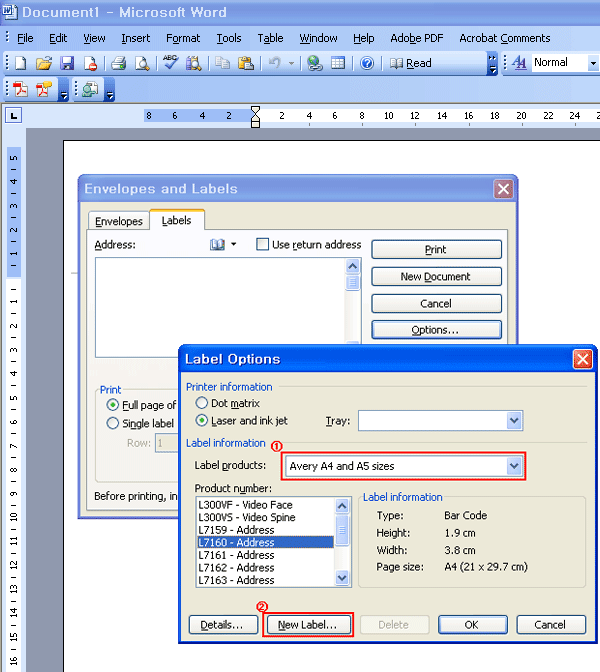Click the Options... button
Viewport: 600px width, 672px height.
tap(436, 330)
